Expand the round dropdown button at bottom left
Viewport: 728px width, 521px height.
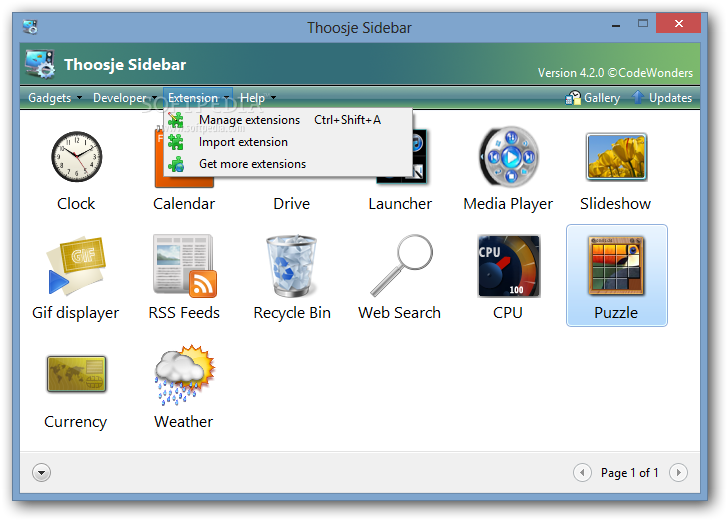point(41,473)
